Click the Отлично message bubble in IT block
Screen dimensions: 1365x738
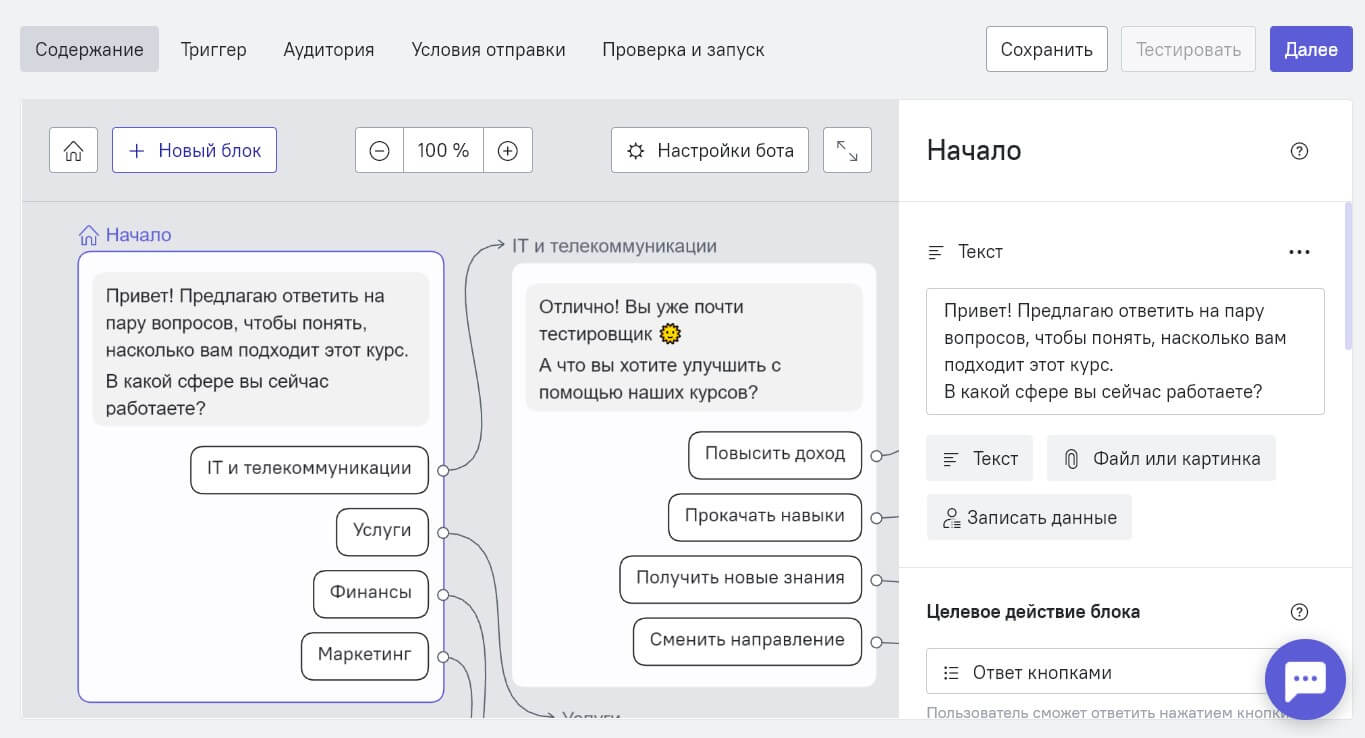pyautogui.click(x=694, y=348)
